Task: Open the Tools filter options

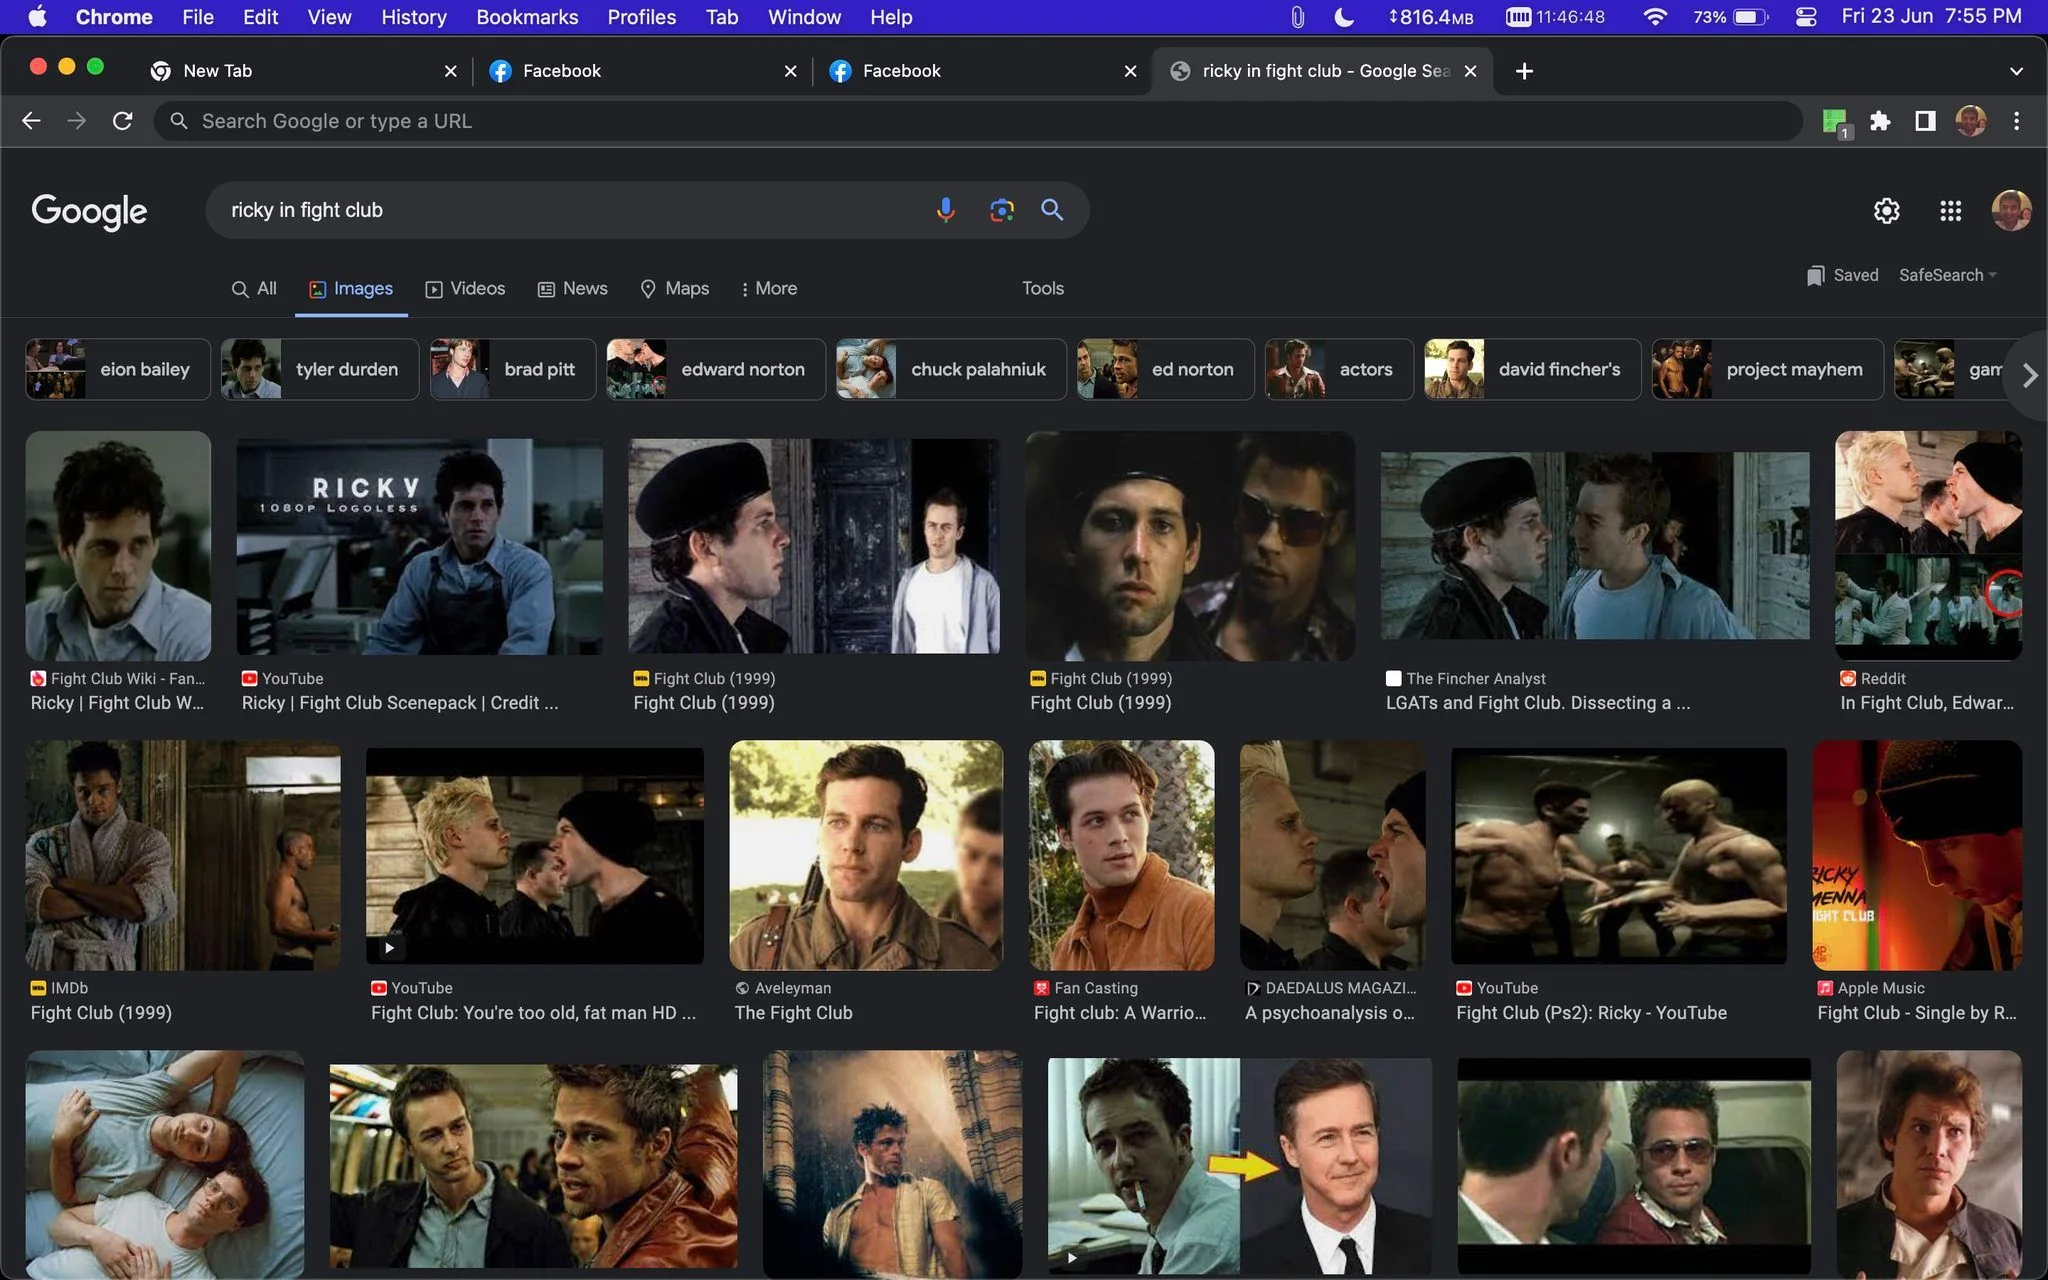Action: point(1042,288)
